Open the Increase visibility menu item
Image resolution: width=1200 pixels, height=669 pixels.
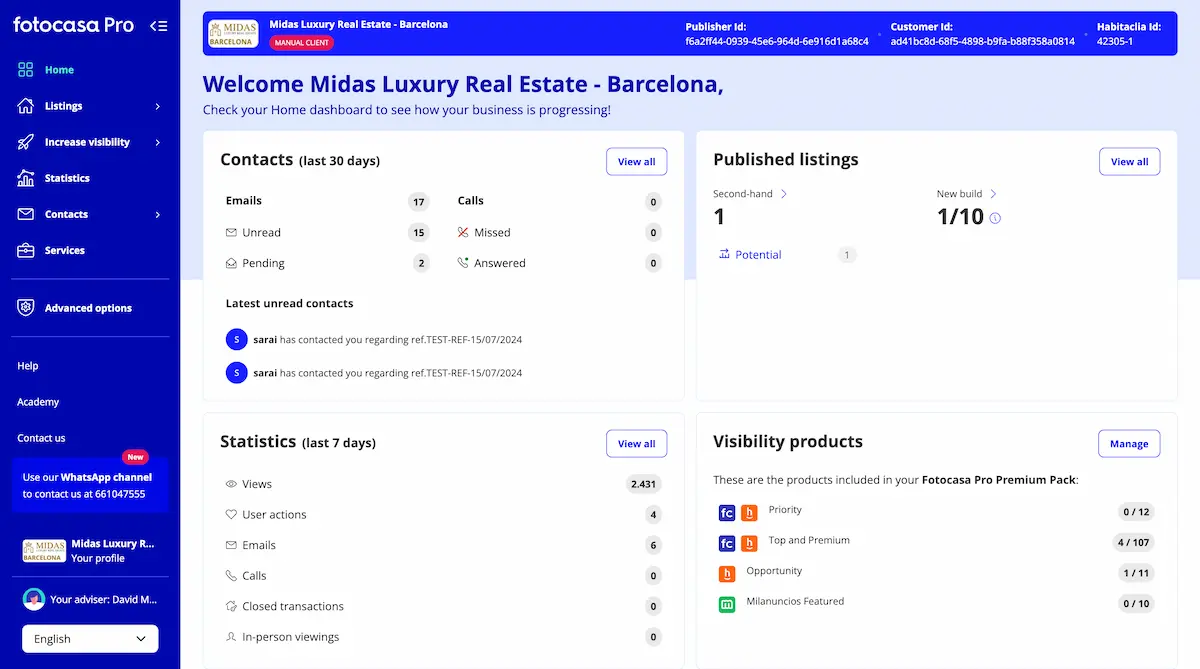click(x=87, y=142)
